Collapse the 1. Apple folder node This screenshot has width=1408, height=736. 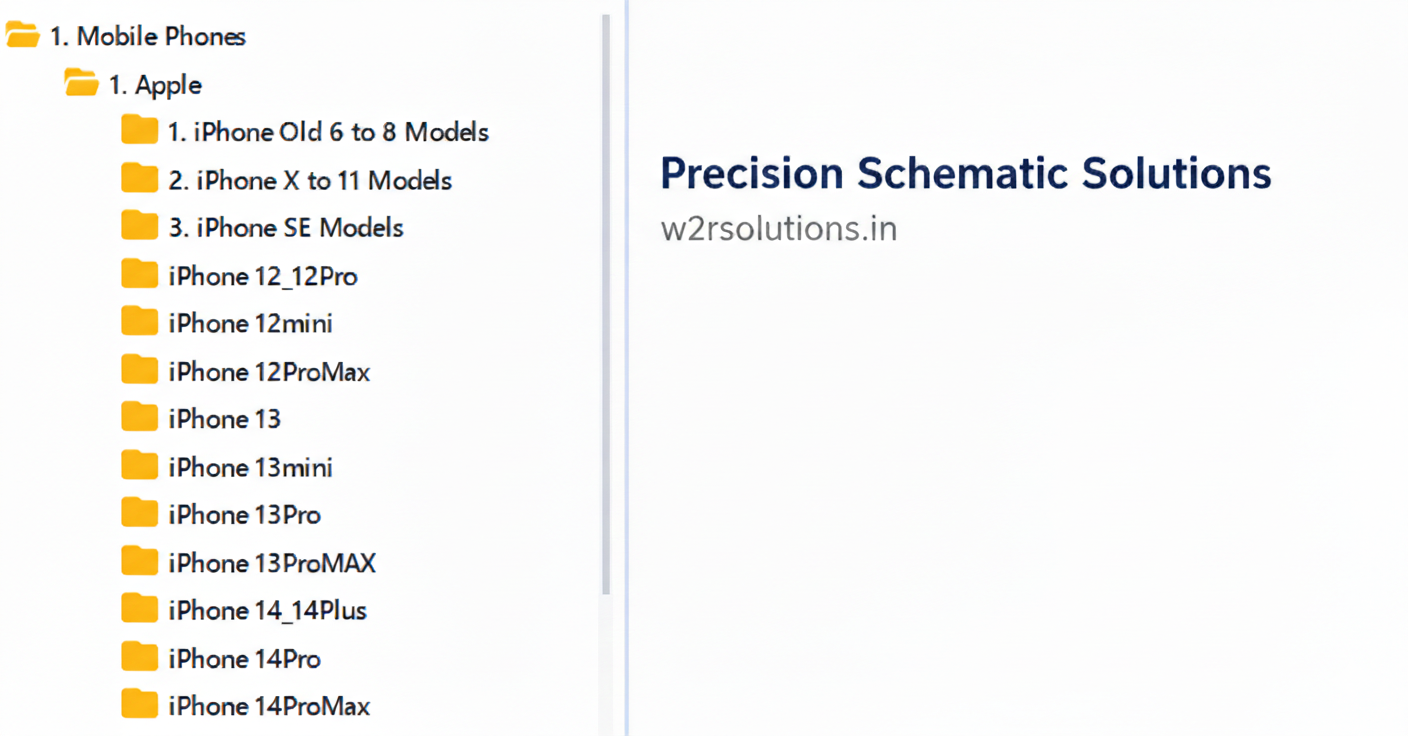pyautogui.click(x=155, y=85)
